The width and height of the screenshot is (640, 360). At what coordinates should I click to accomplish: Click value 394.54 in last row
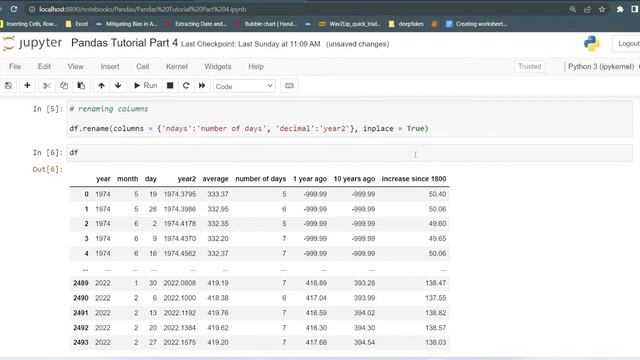point(364,342)
